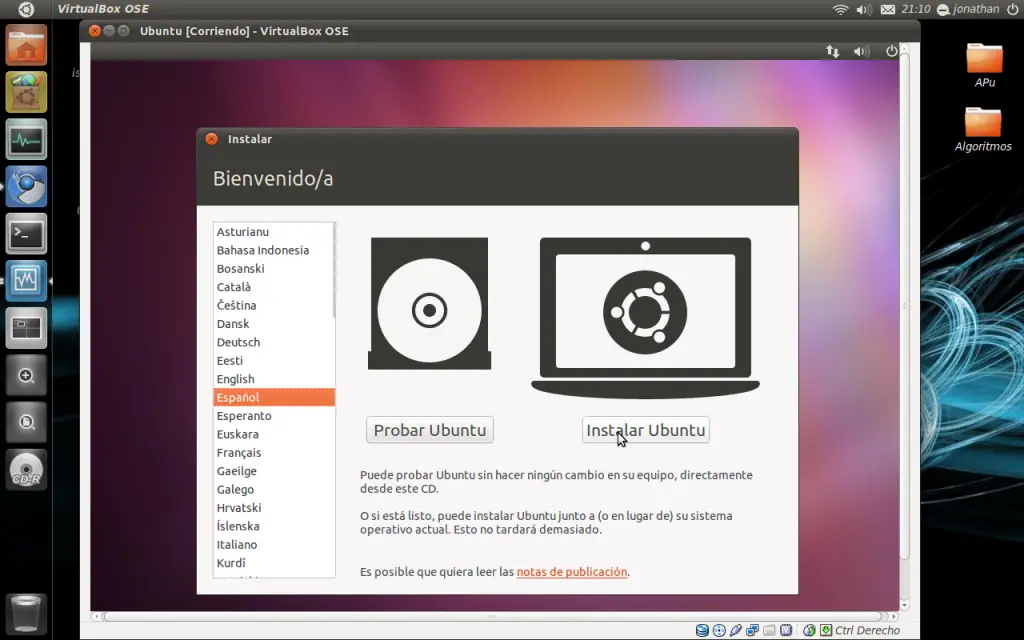The height and width of the screenshot is (640, 1024).
Task: Open the host session power icon
Action: point(1012,9)
